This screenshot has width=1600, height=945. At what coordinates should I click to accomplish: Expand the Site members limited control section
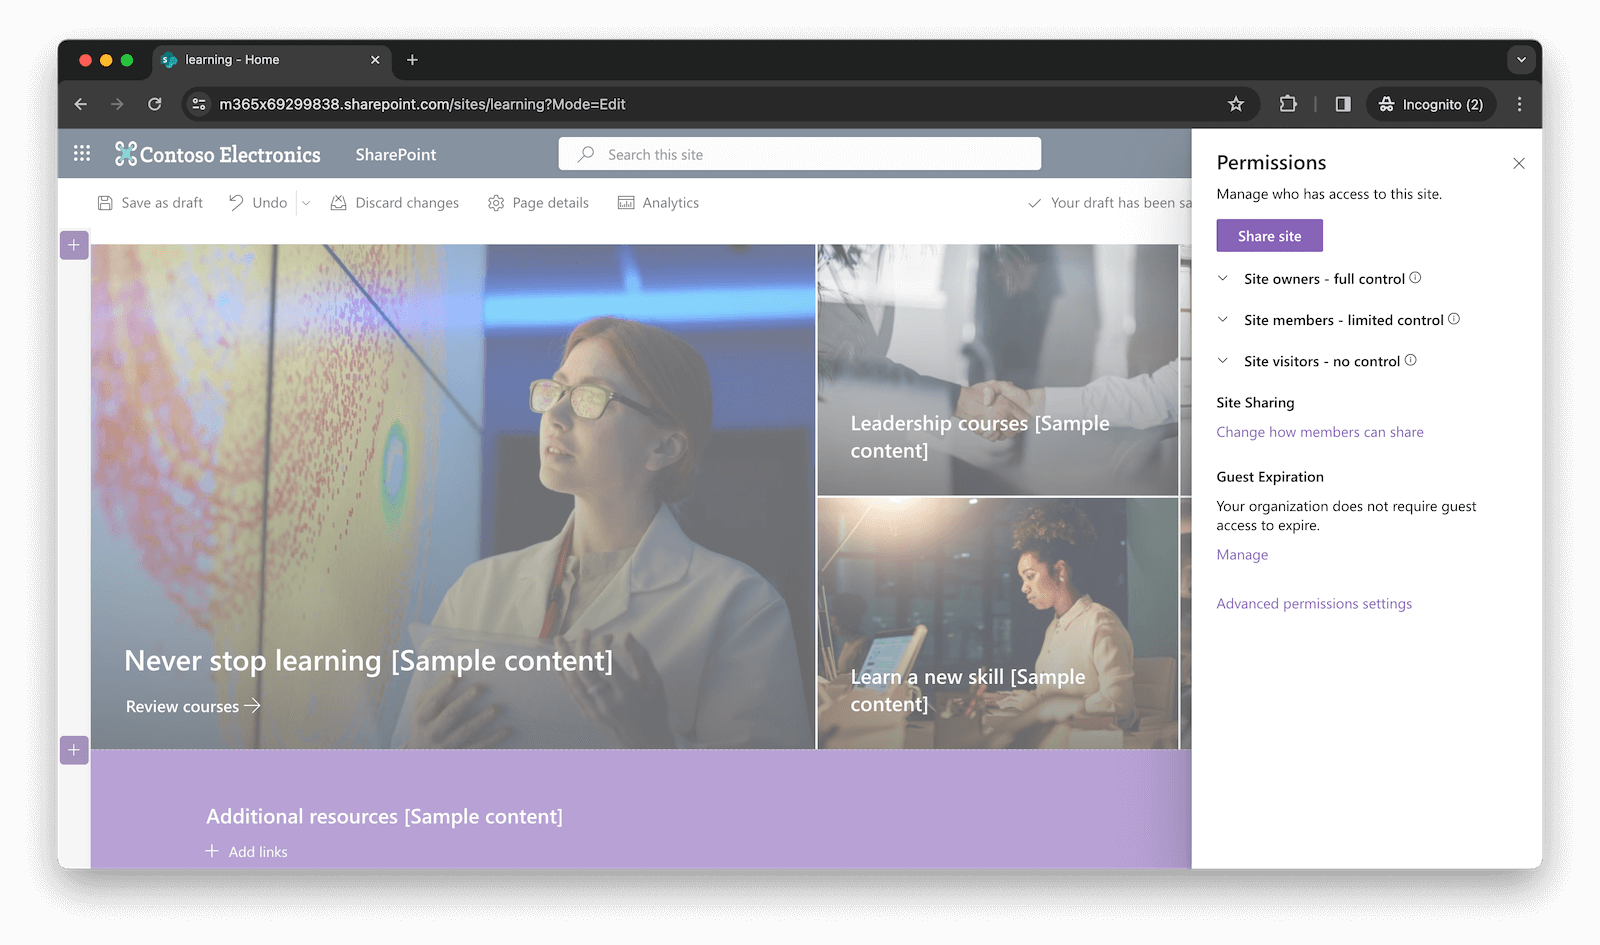[x=1223, y=319]
